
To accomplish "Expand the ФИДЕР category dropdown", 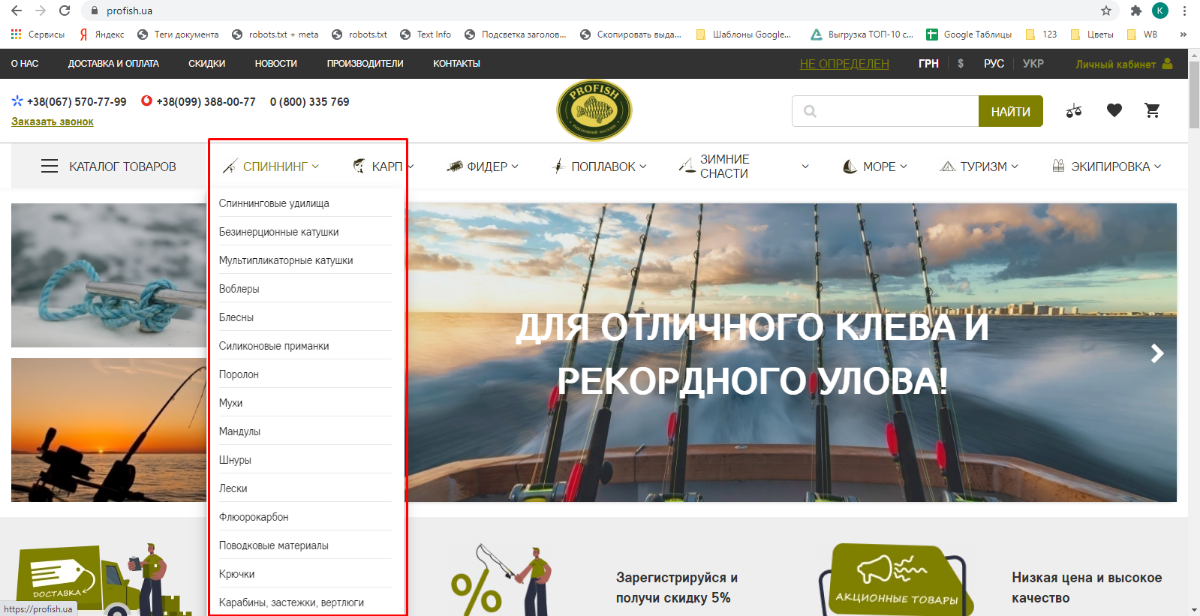I will pos(482,166).
